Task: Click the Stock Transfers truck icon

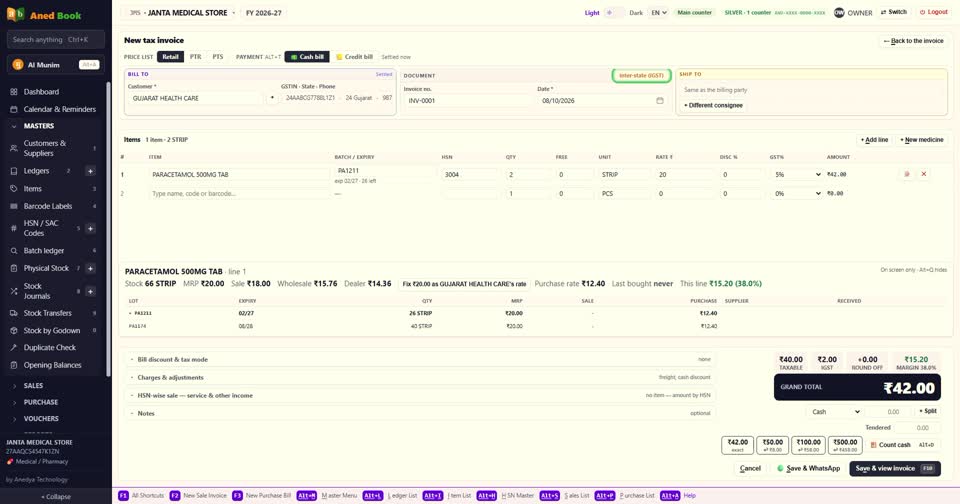Action: tap(13, 313)
